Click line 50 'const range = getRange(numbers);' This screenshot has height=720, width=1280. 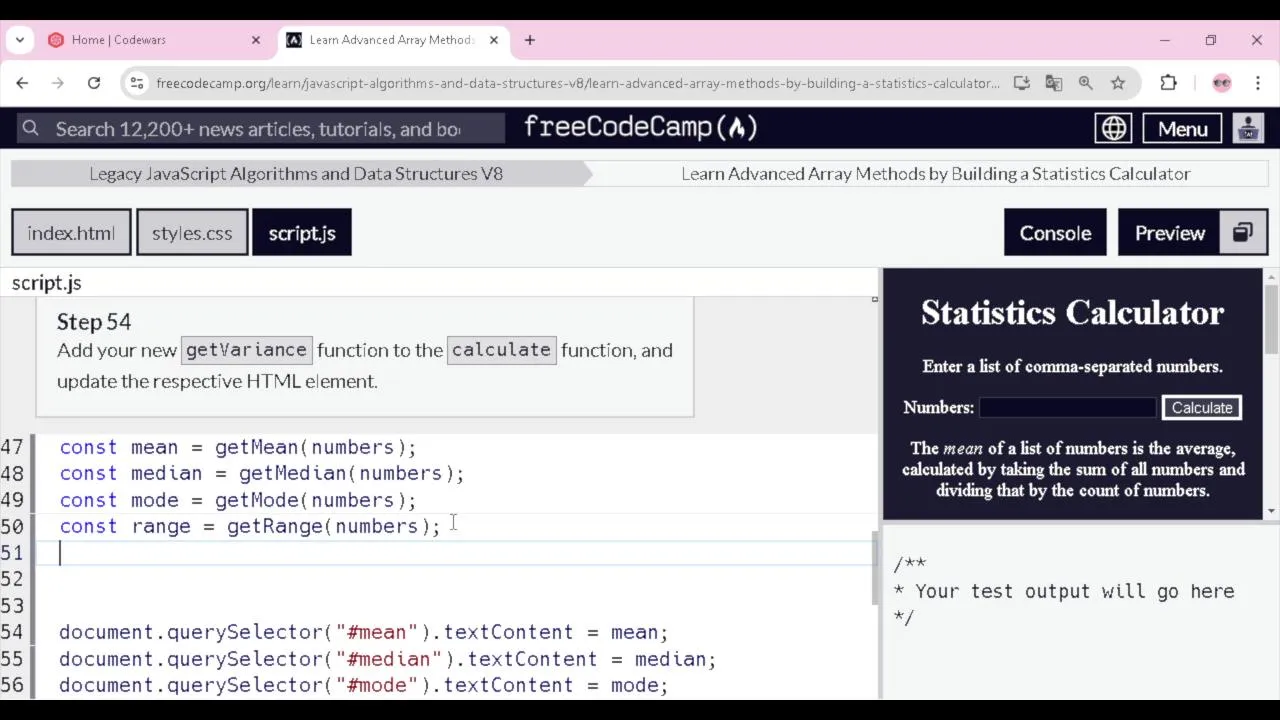click(x=249, y=526)
